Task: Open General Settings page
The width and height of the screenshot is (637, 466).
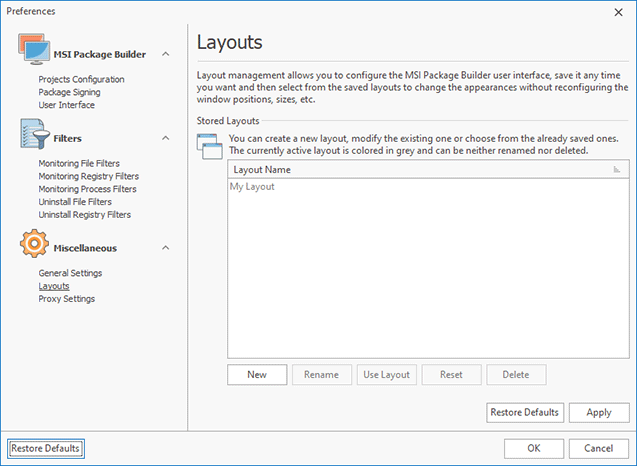Action: [x=70, y=273]
